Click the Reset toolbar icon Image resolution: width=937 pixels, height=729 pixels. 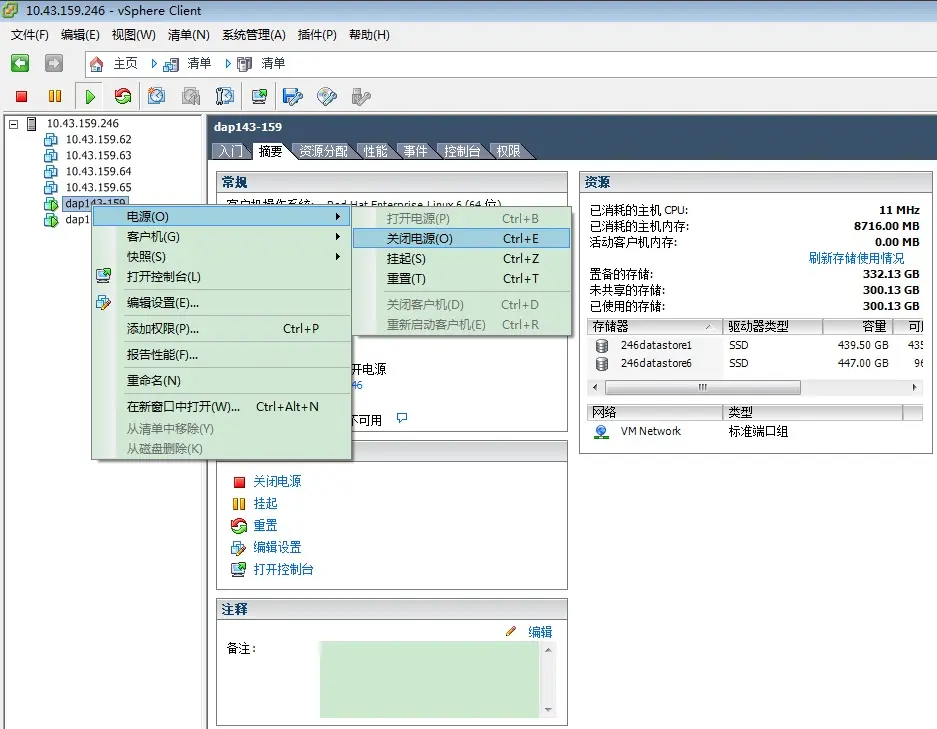[123, 96]
